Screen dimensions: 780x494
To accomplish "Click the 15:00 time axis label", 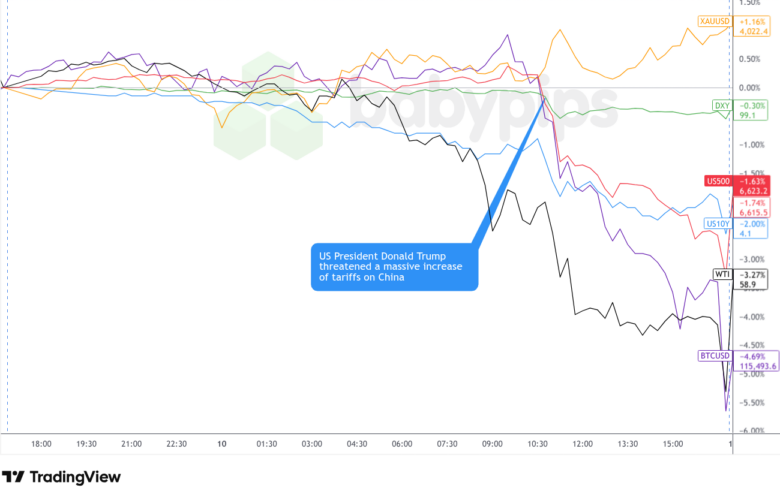I will [x=672, y=443].
